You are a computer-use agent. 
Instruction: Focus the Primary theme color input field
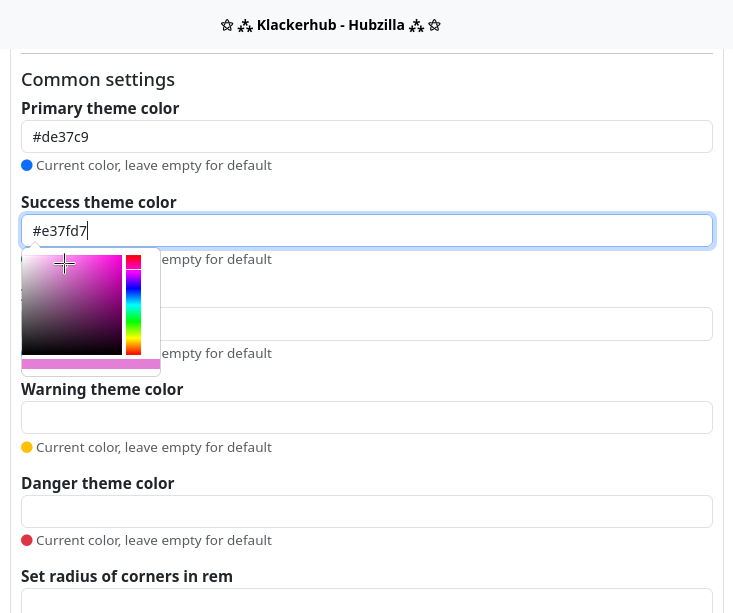coord(366,137)
